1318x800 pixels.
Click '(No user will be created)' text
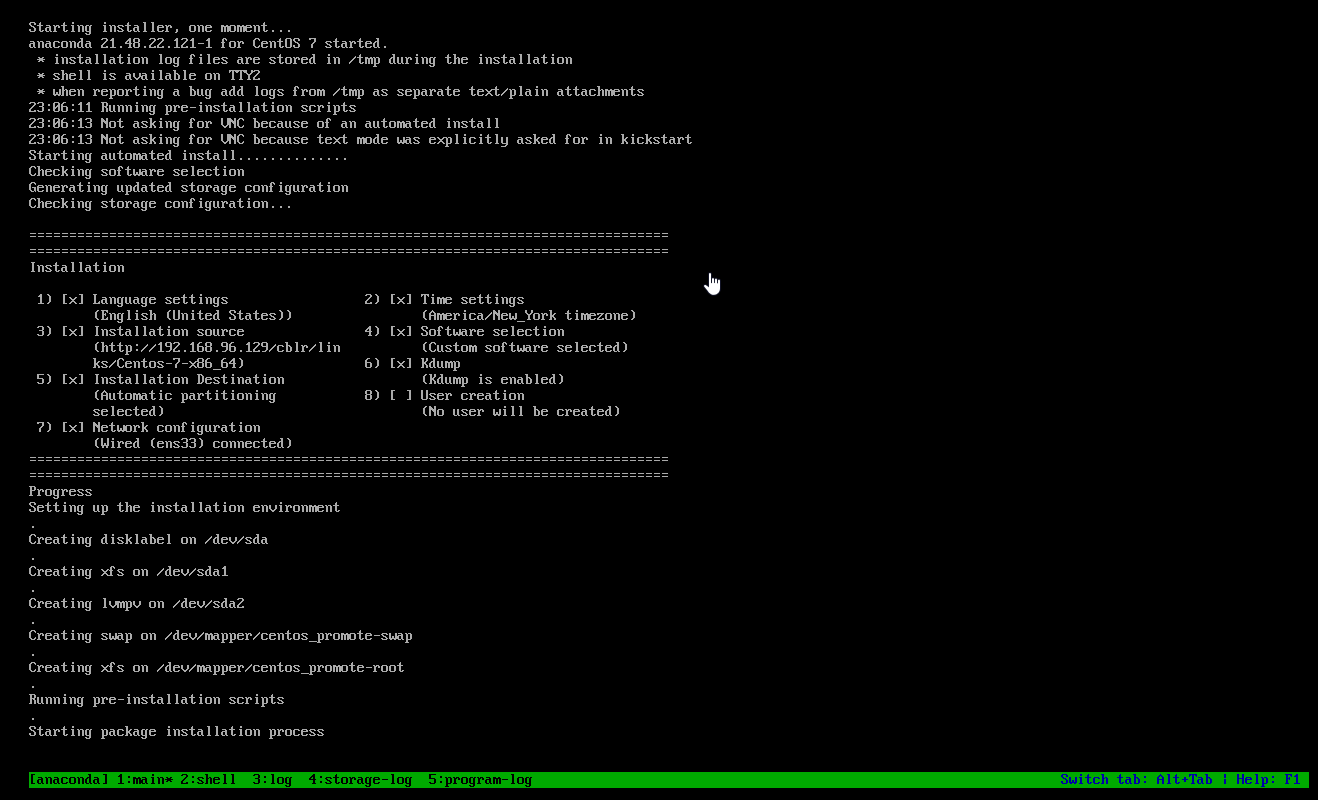(x=520, y=411)
